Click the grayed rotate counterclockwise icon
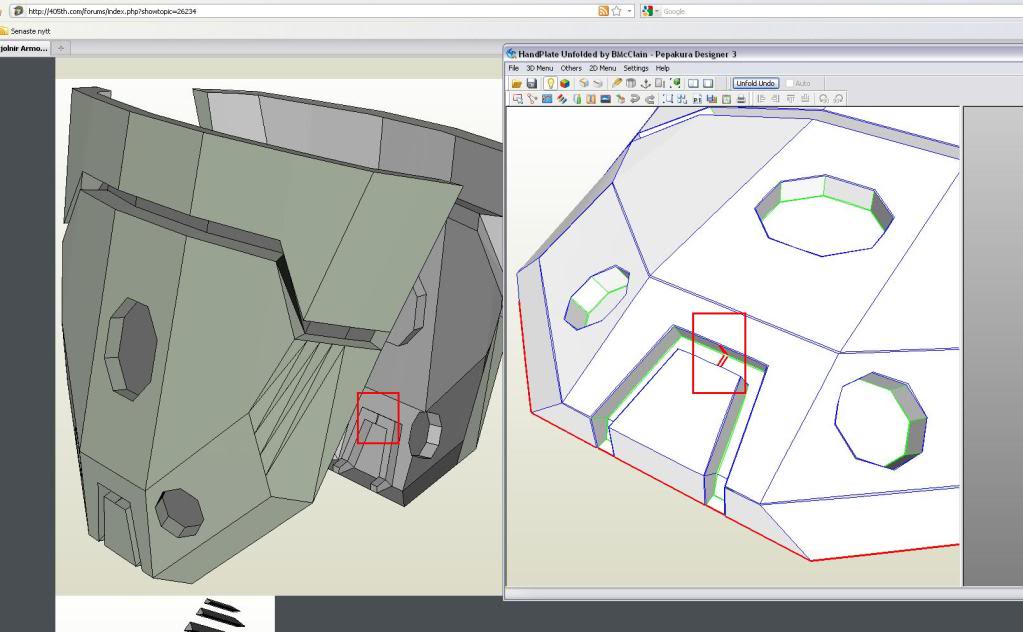Viewport: 1023px width, 632px height. (x=823, y=99)
